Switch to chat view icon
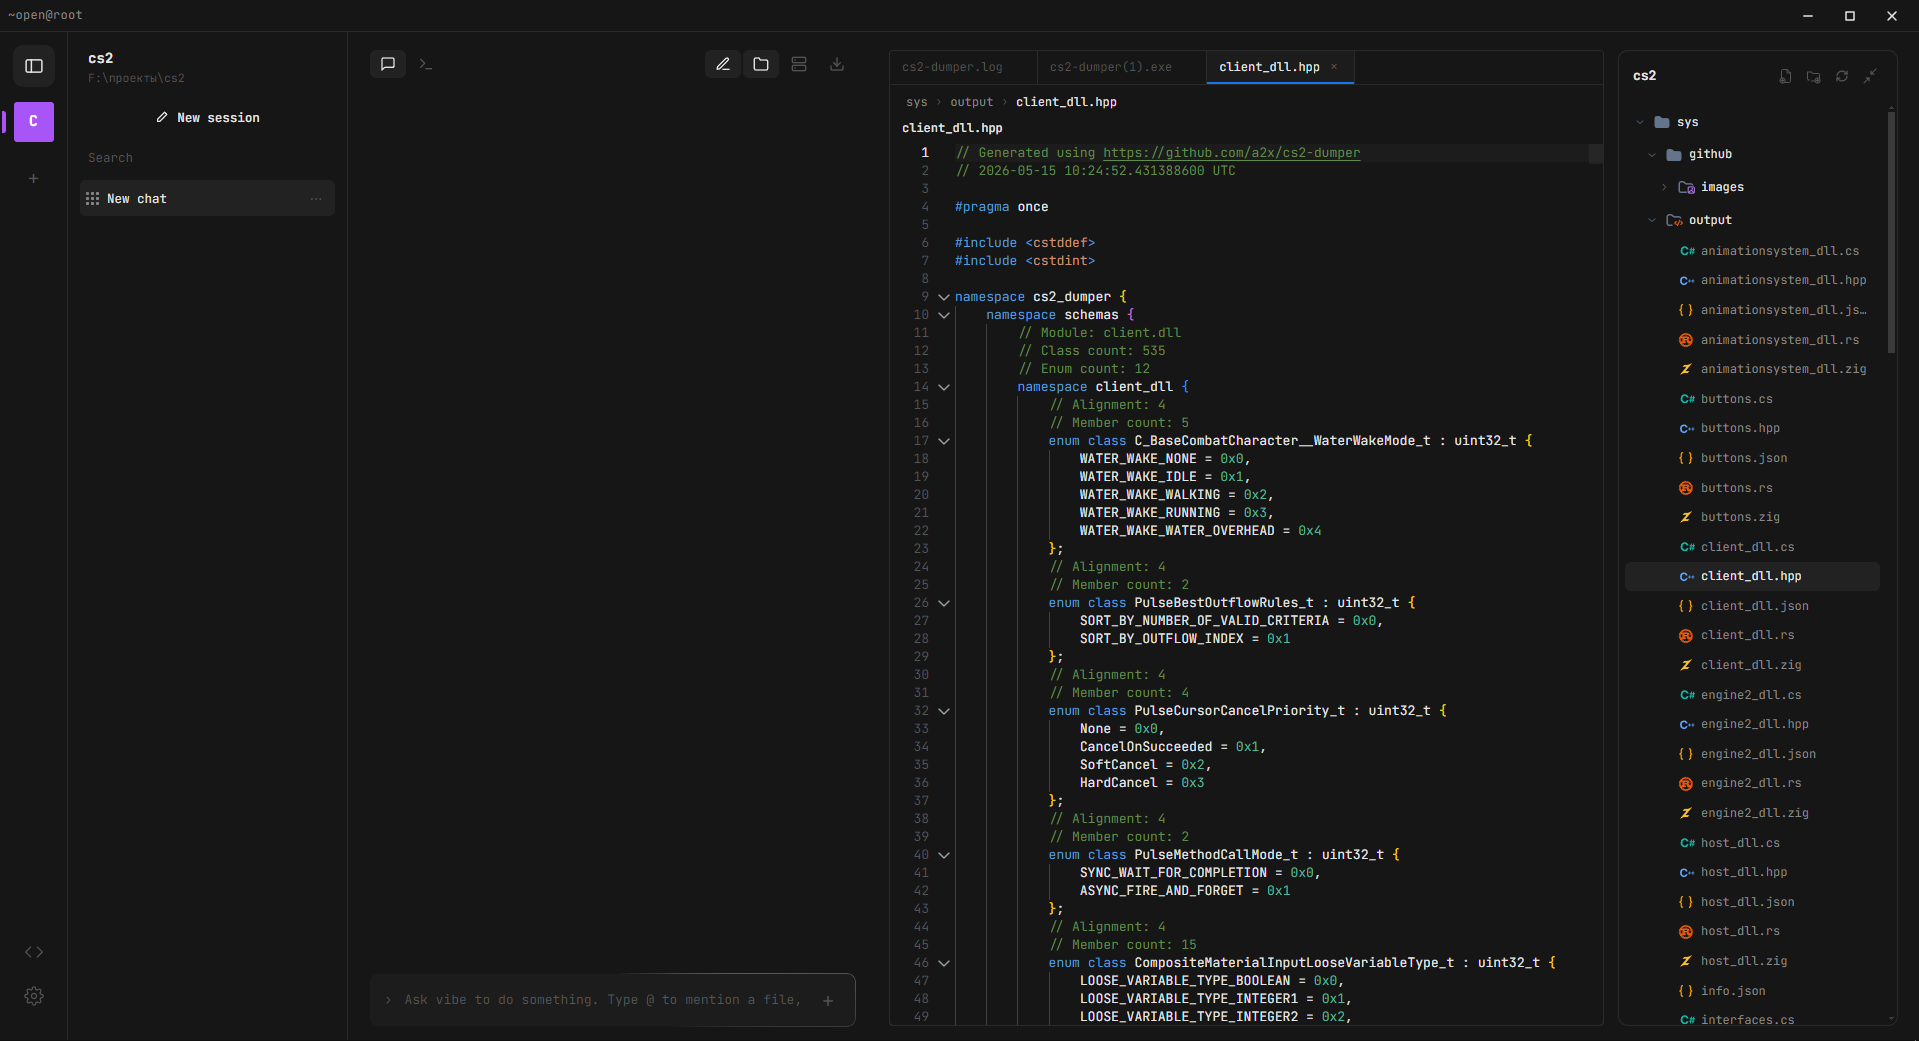This screenshot has width=1919, height=1041. pyautogui.click(x=388, y=64)
